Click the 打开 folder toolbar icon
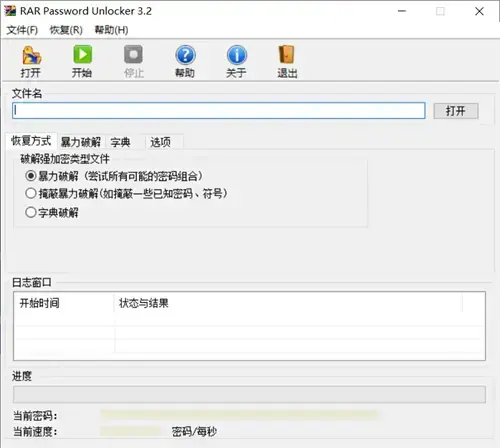Image resolution: width=500 pixels, height=448 pixels. click(x=32, y=55)
